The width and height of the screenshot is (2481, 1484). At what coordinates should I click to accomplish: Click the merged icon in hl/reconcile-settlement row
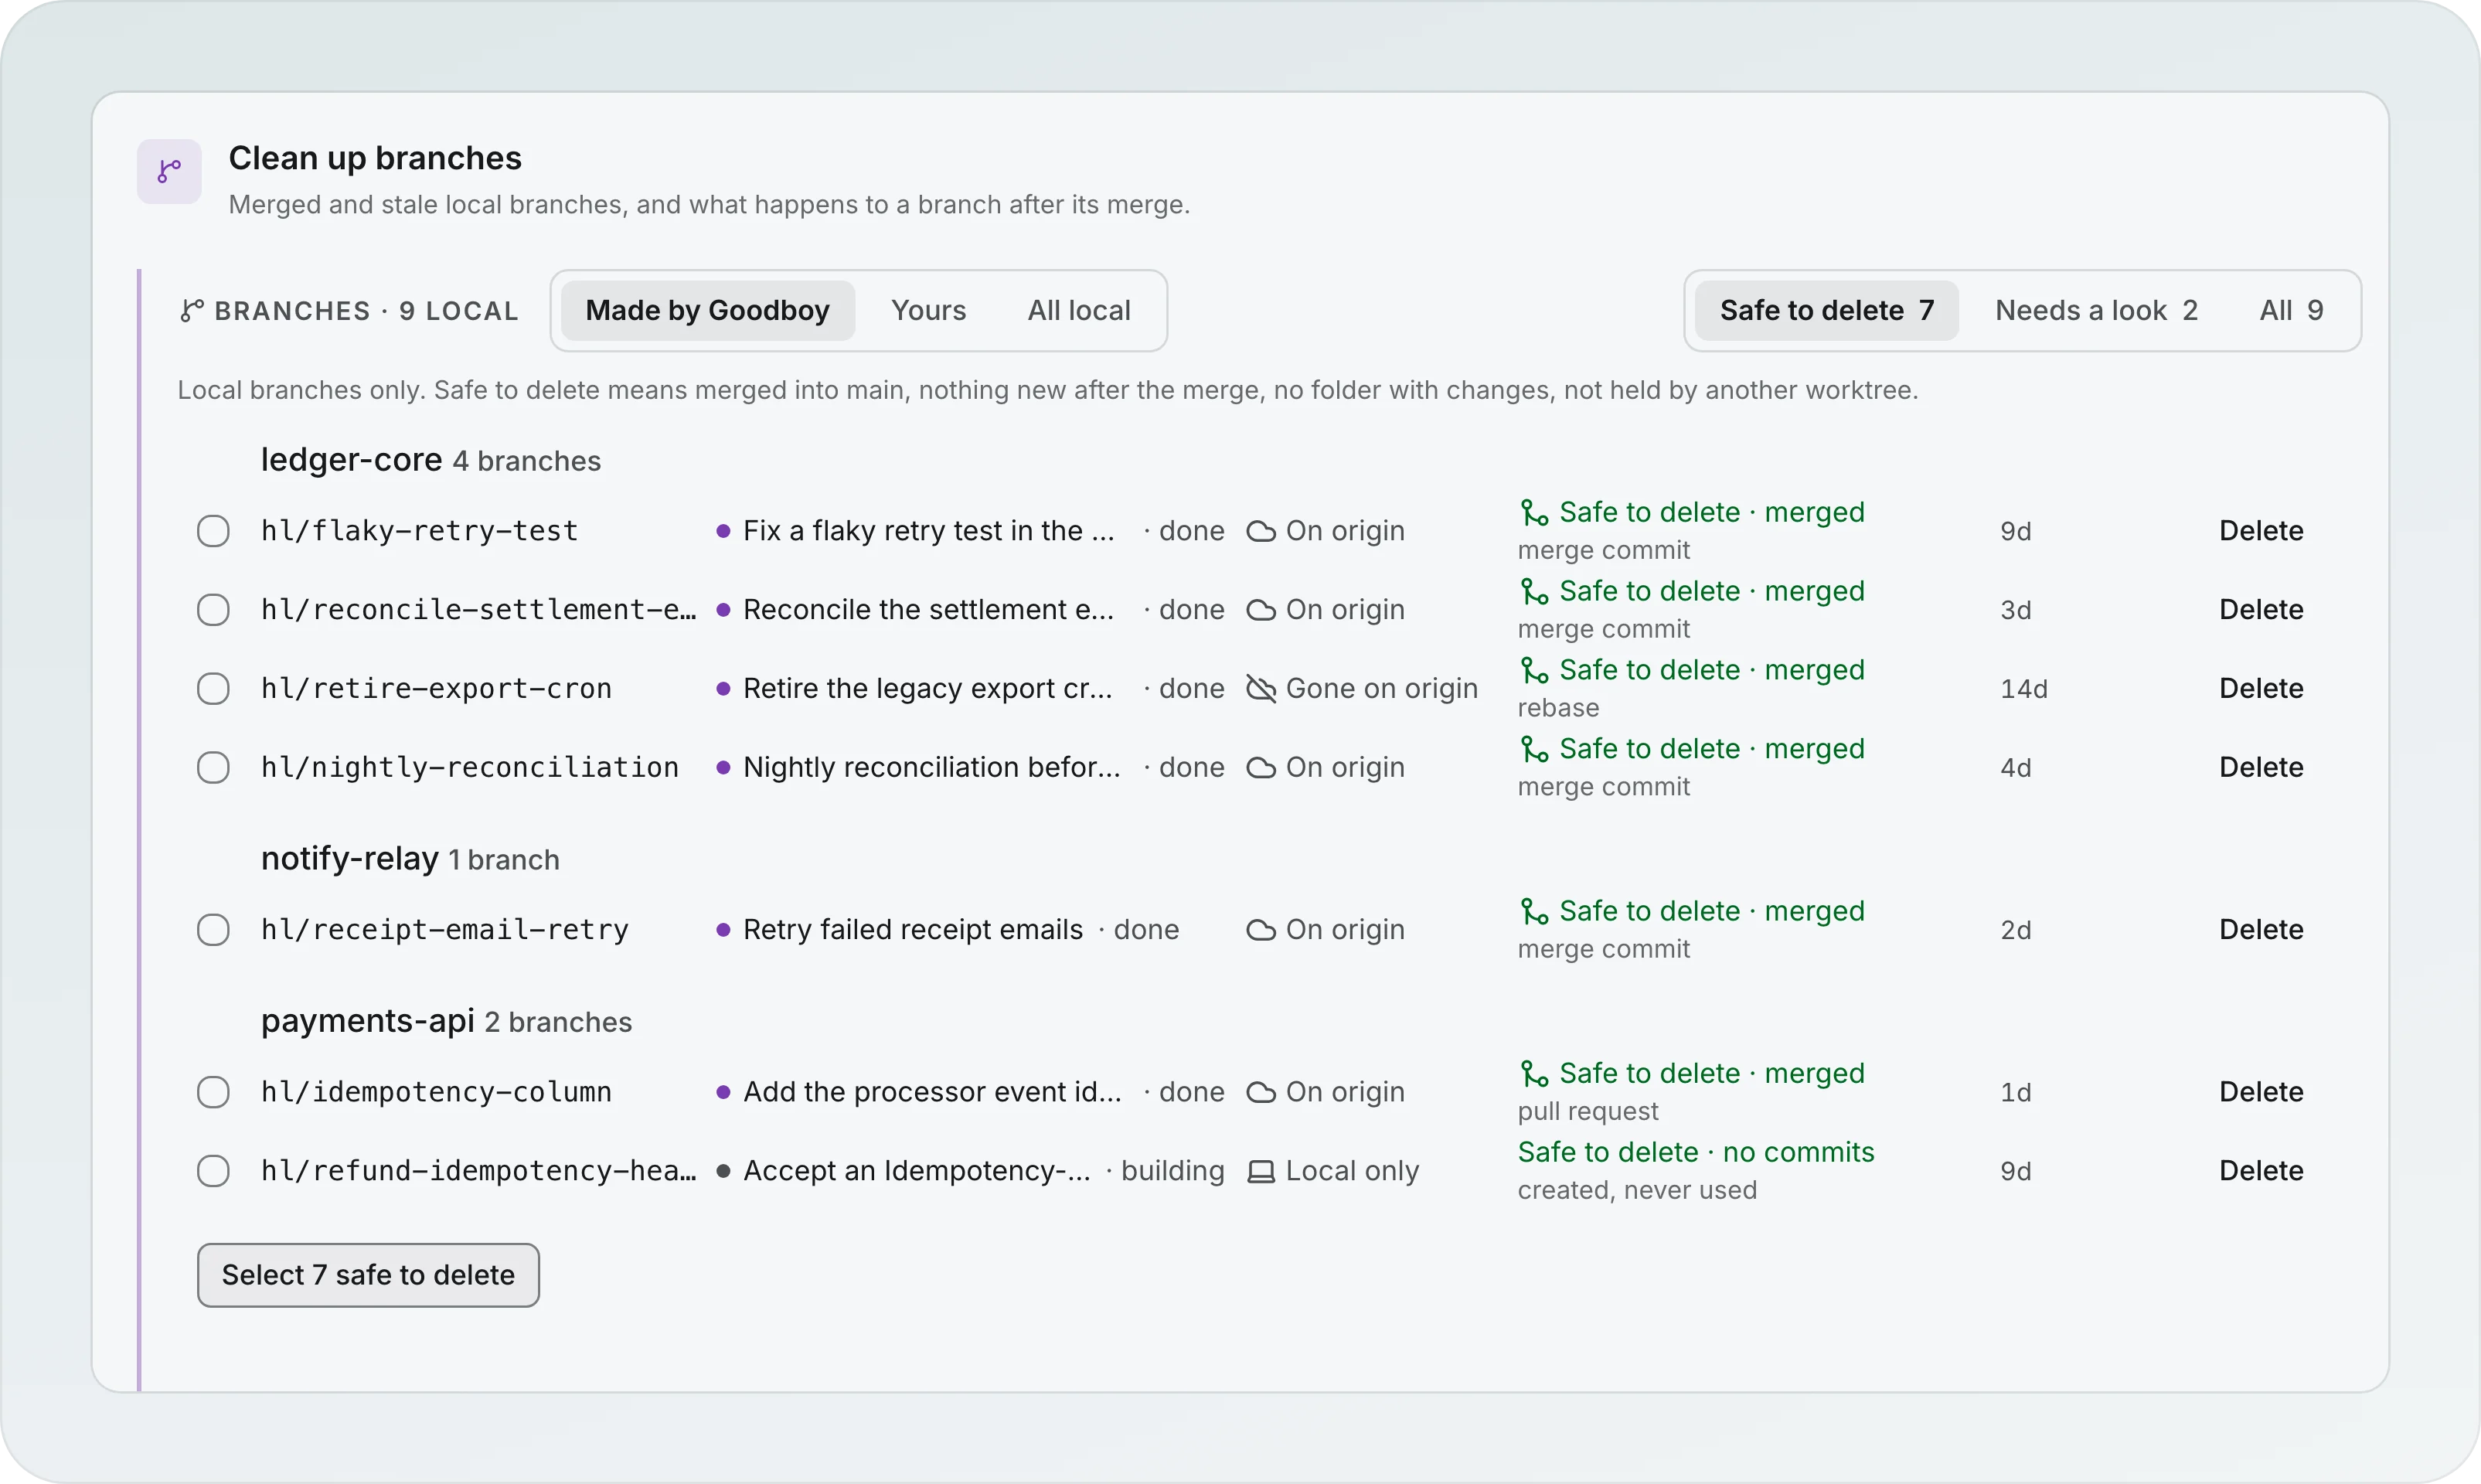coord(1534,591)
